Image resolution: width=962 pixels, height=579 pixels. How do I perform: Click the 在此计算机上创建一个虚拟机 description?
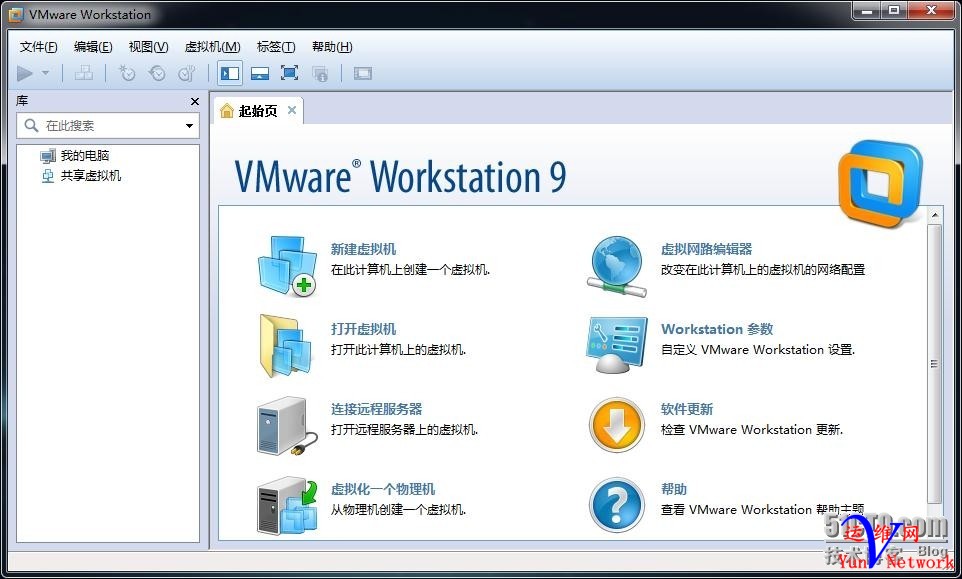coord(410,270)
